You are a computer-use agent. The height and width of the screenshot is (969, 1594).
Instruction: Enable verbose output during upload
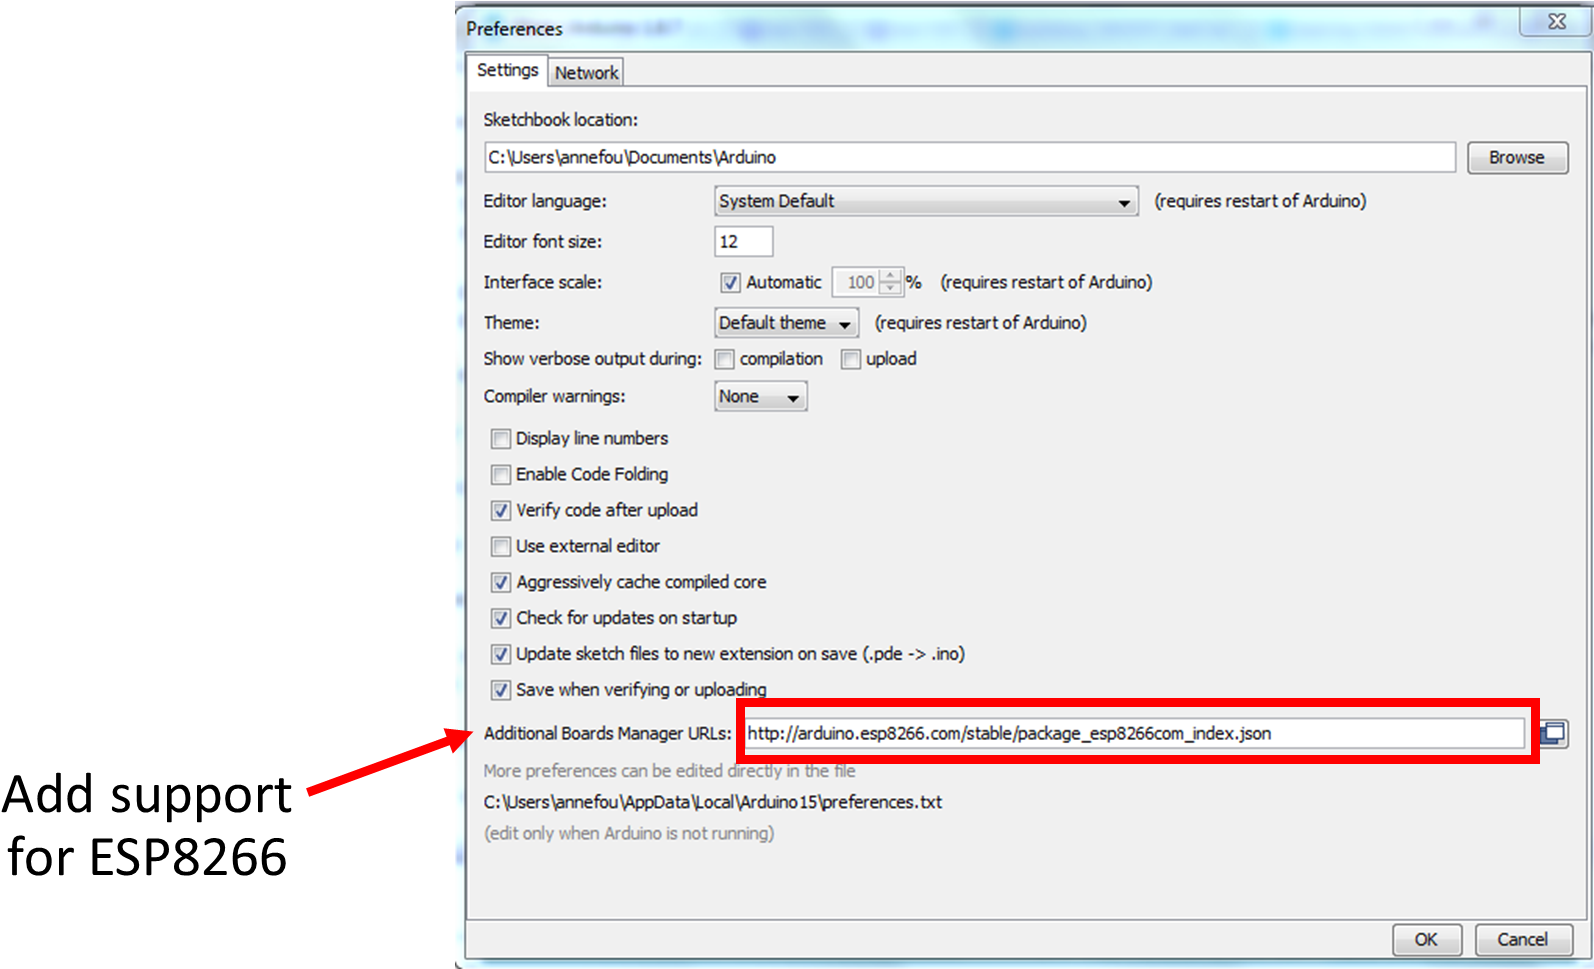click(x=851, y=360)
